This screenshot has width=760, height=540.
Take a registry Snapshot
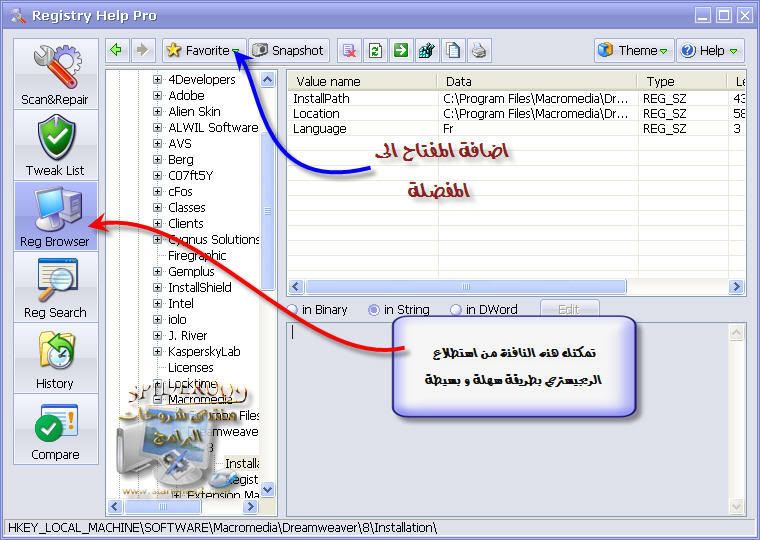(x=289, y=50)
